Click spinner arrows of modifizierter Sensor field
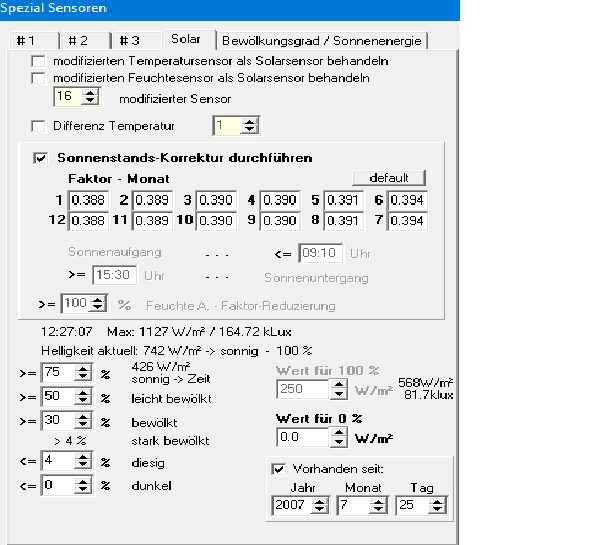 click(90, 97)
